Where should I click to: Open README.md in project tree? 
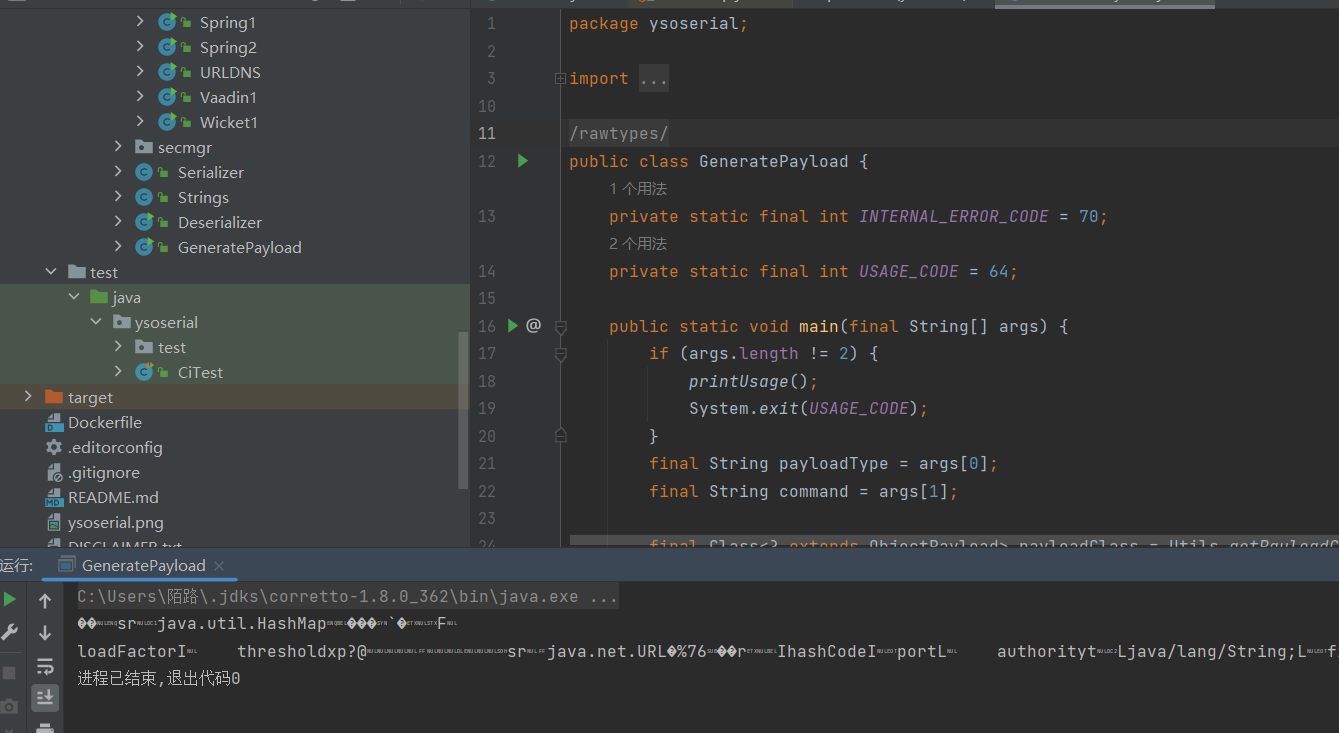[112, 497]
